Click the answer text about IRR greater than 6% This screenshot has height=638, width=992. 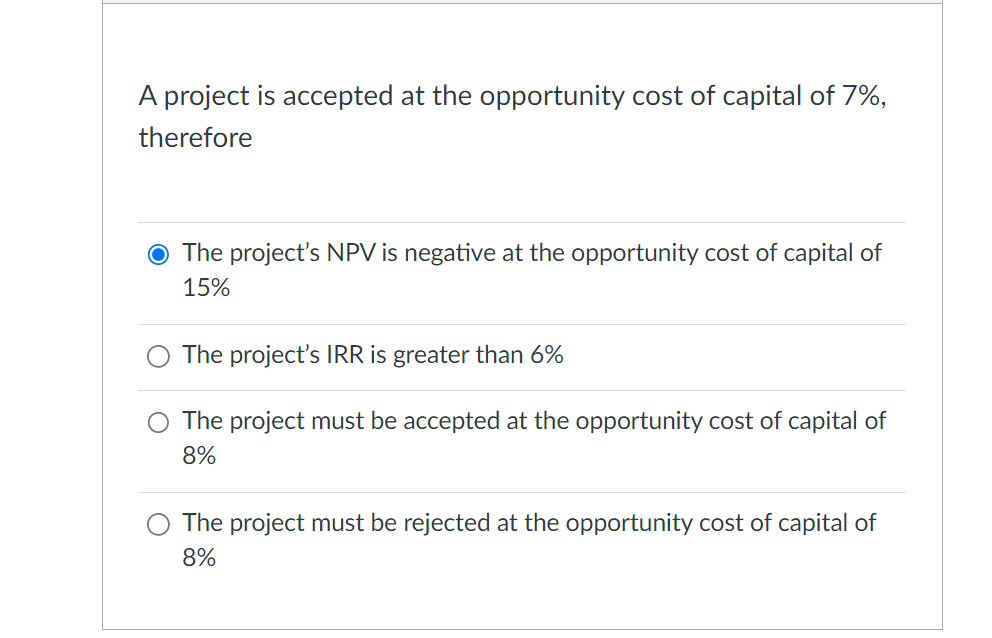(x=372, y=355)
